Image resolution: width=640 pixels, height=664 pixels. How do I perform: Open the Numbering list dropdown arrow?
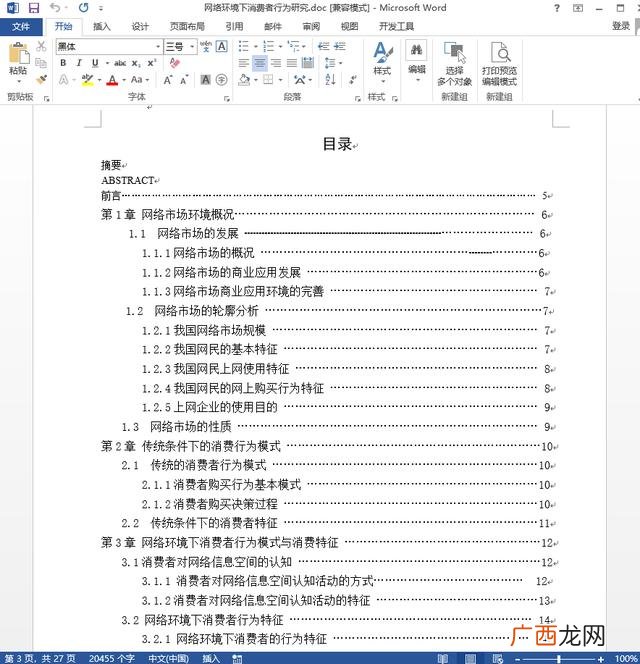(x=280, y=47)
